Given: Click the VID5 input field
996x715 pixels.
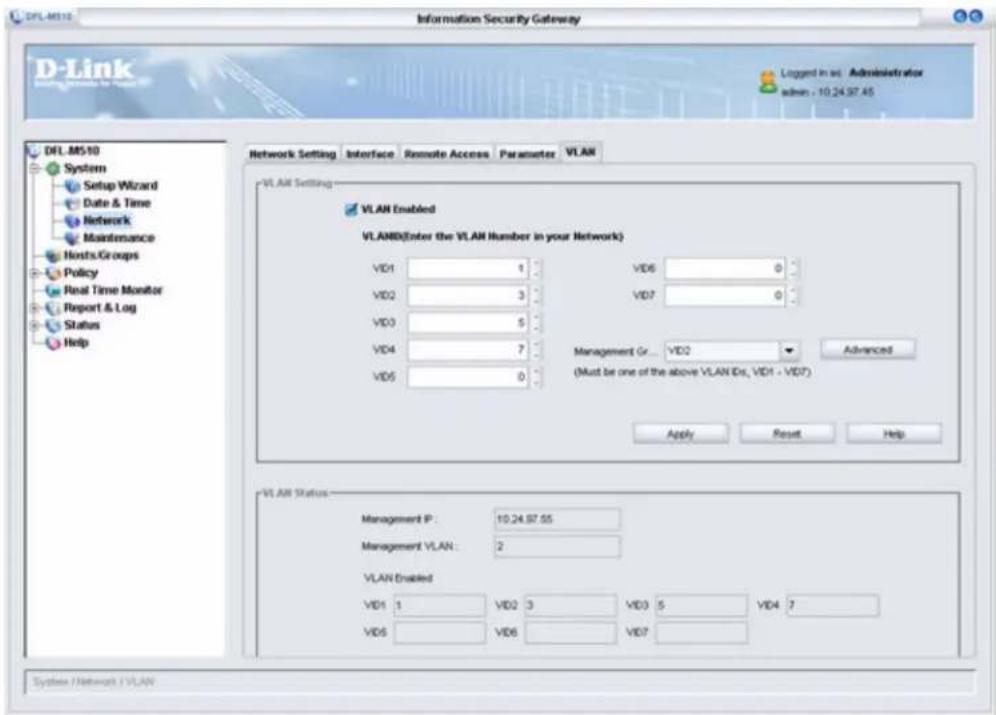Looking at the screenshot, I should [468, 377].
